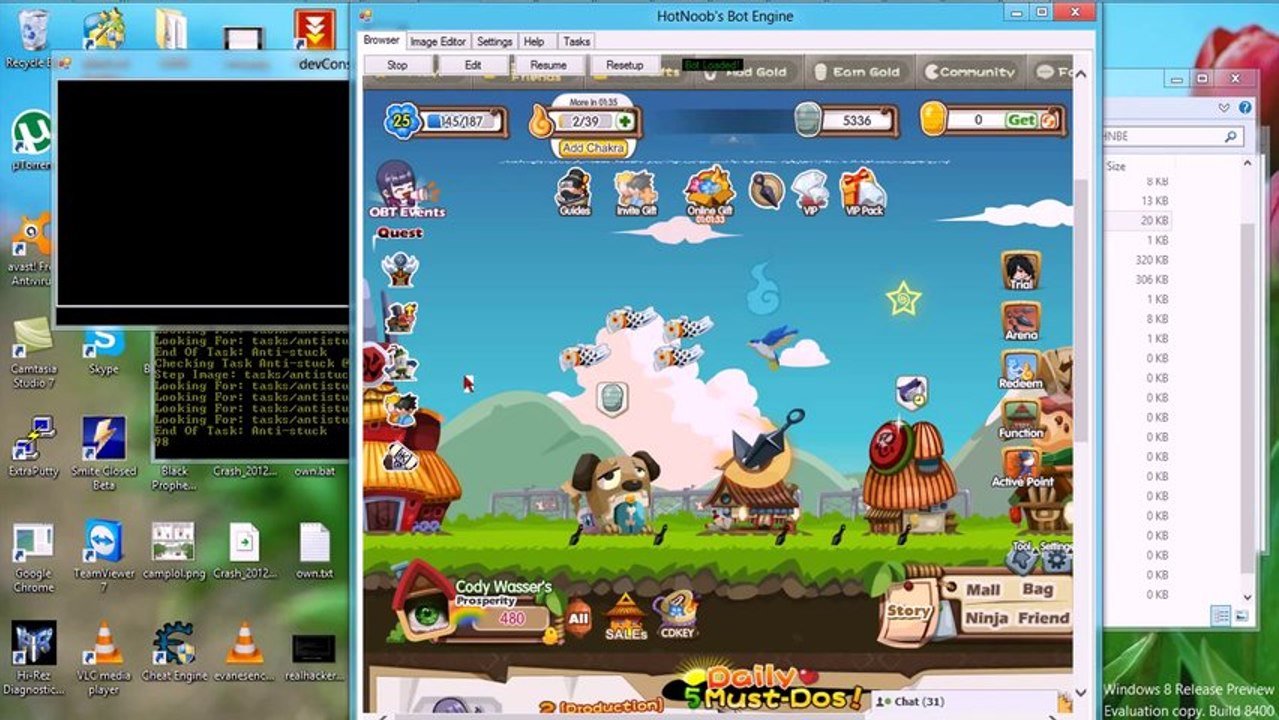The image size is (1279, 720).
Task: Click the Stop button
Action: [397, 65]
